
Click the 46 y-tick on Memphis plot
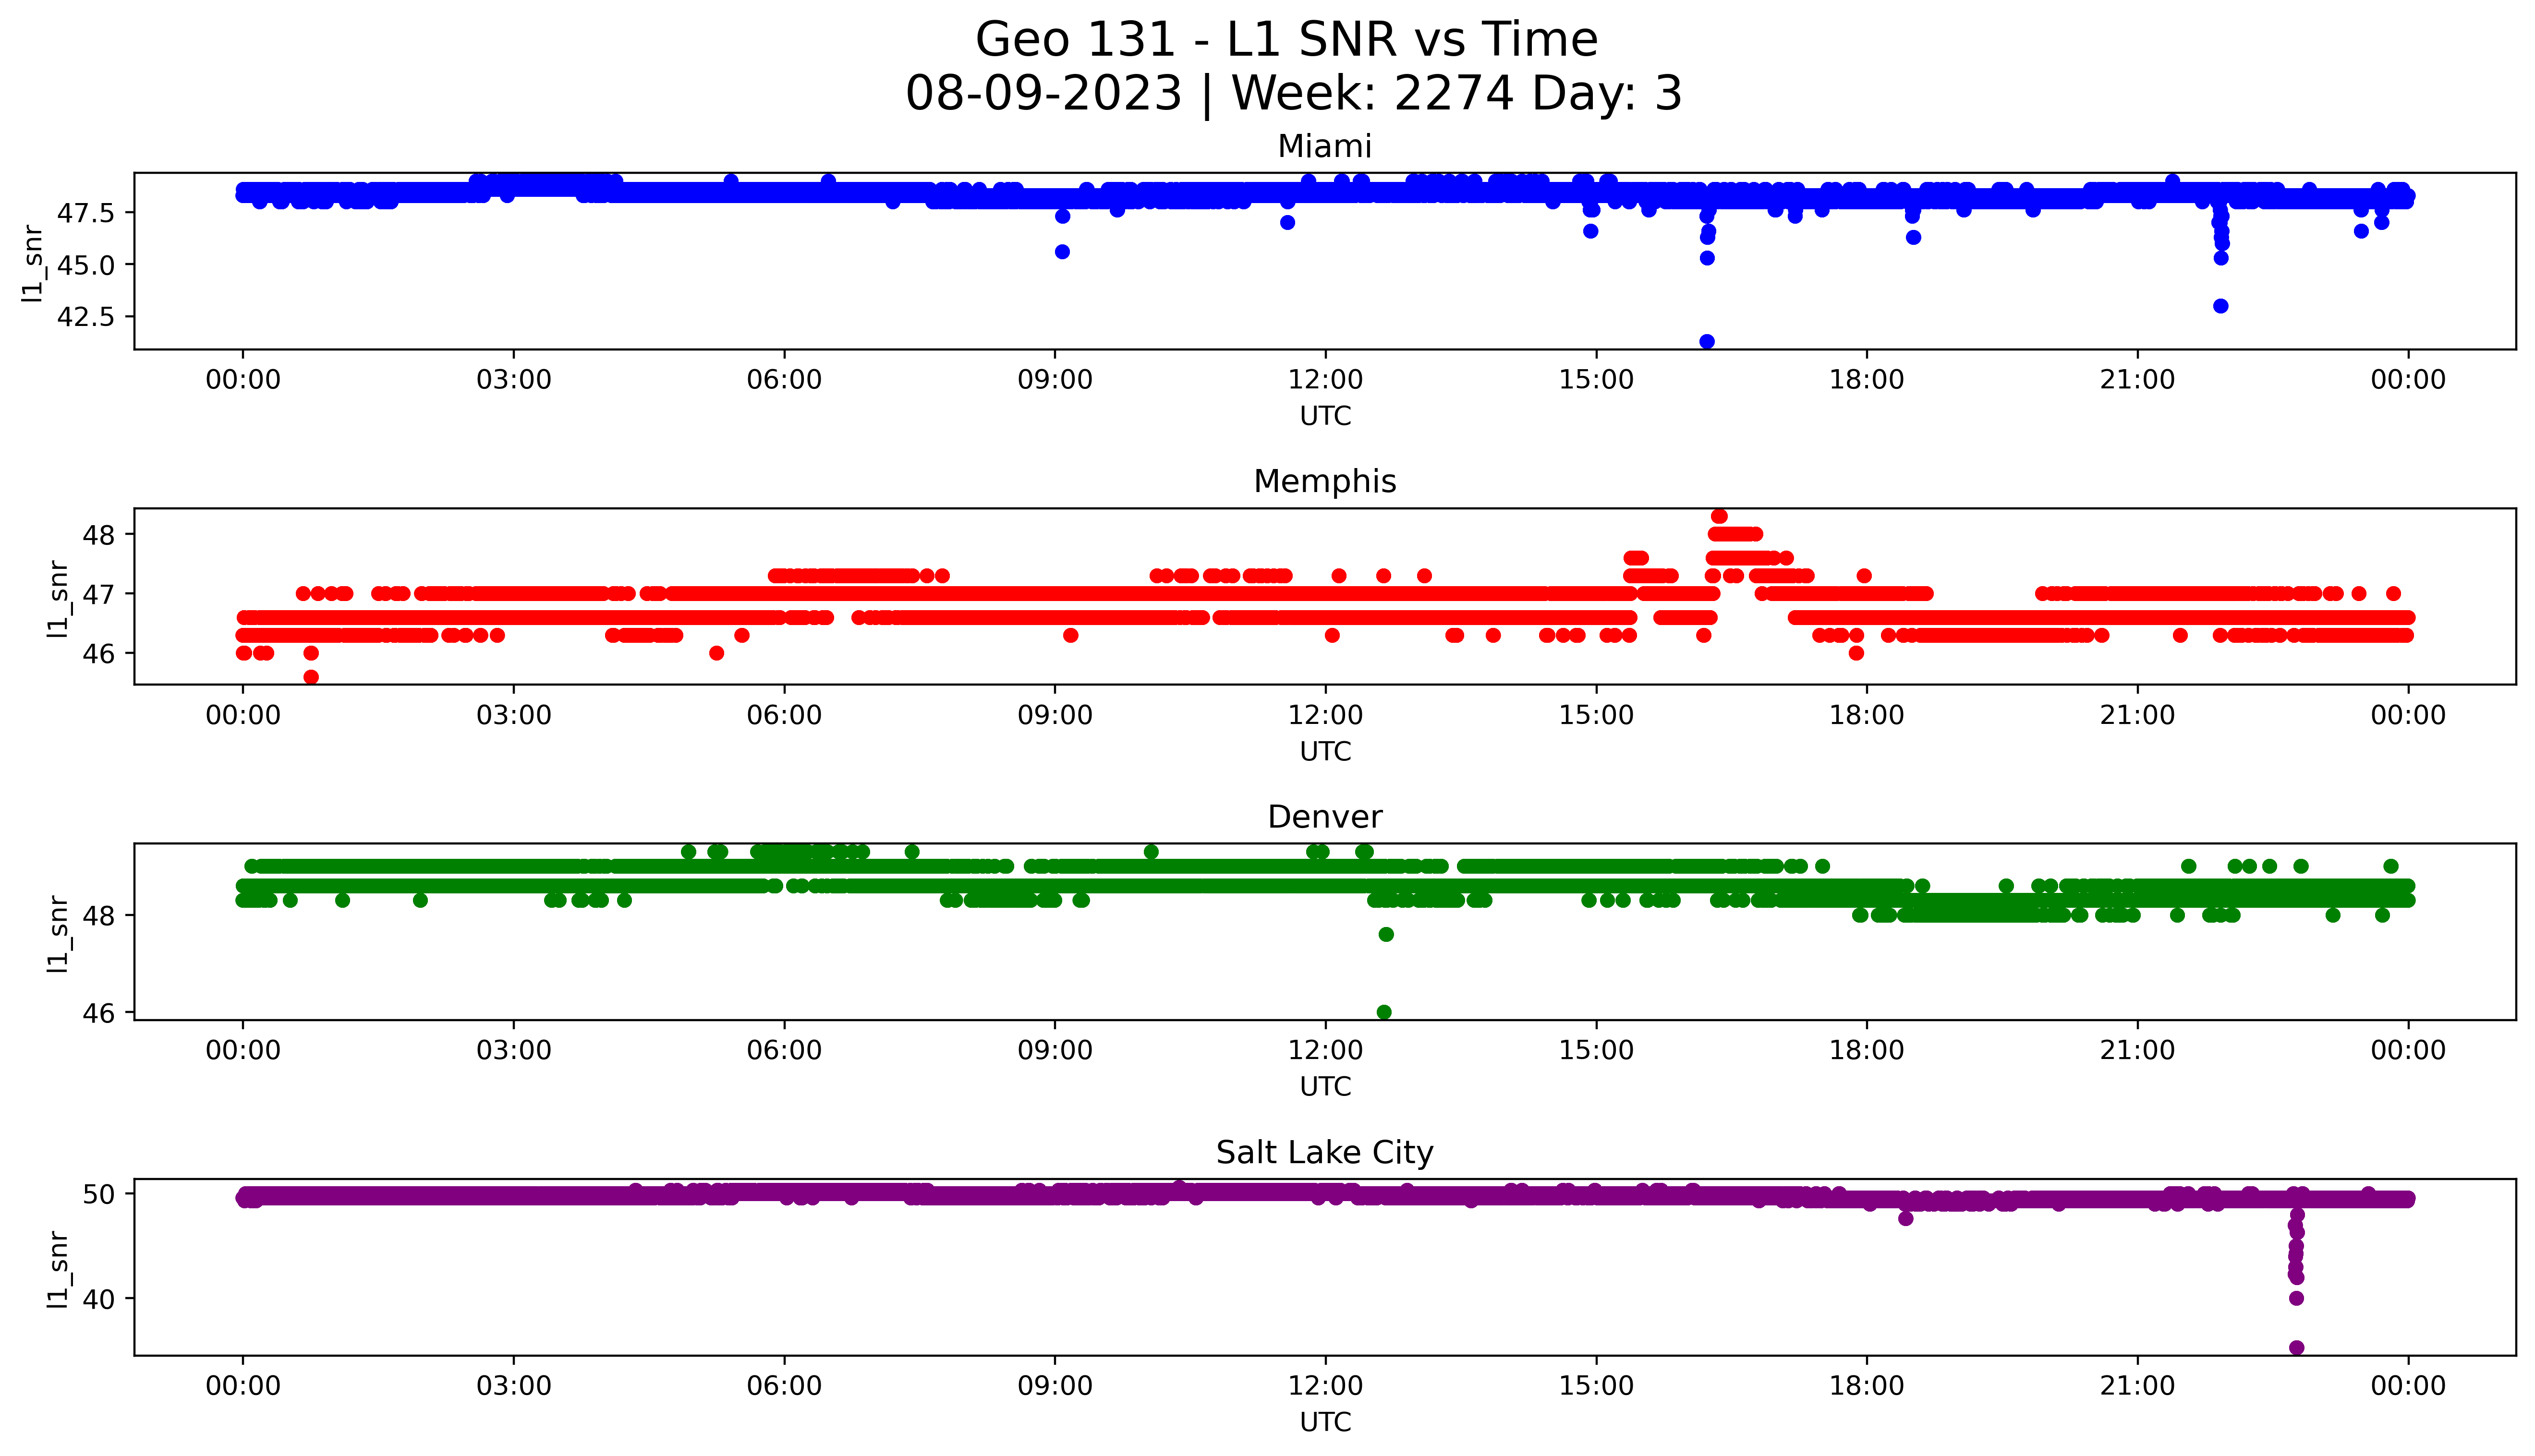(x=99, y=654)
